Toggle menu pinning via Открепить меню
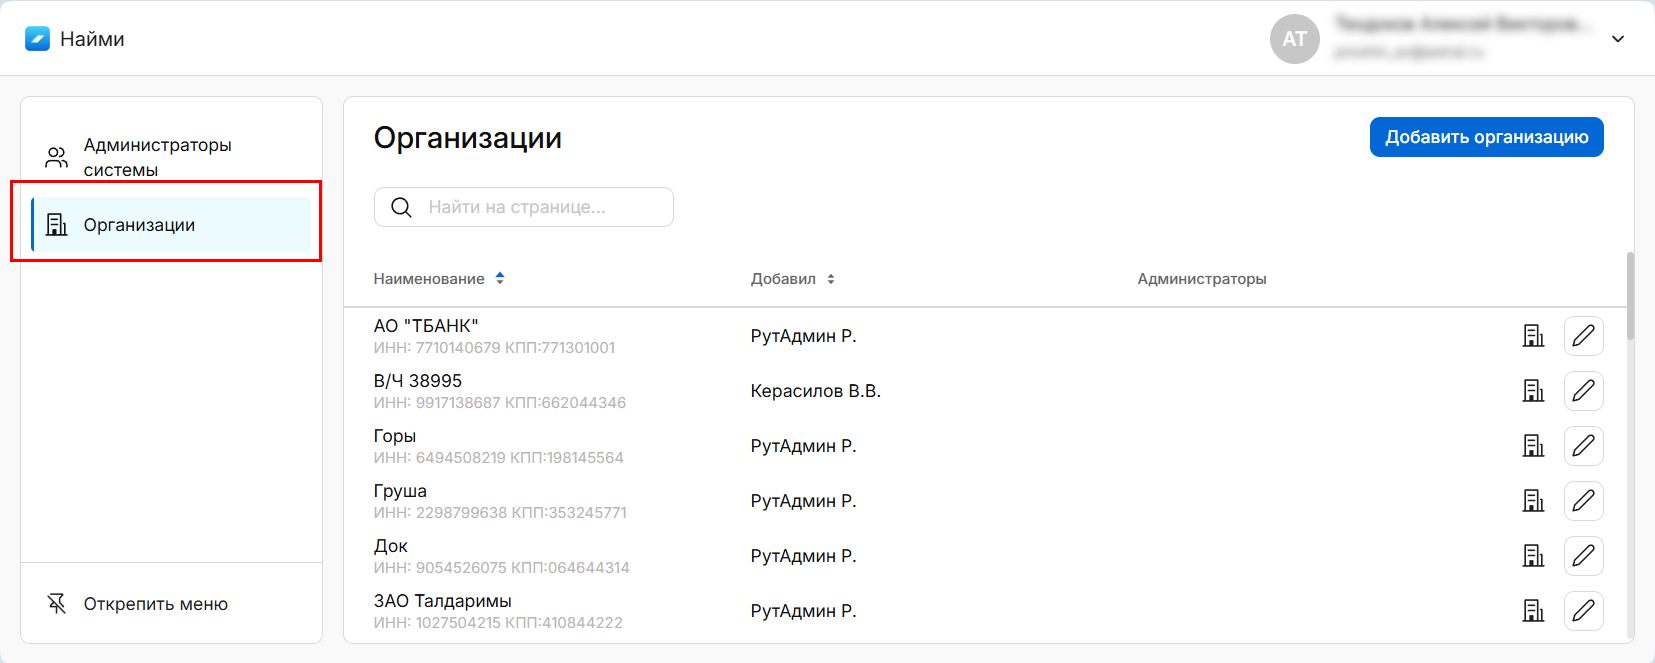This screenshot has height=663, width=1655. pos(155,604)
